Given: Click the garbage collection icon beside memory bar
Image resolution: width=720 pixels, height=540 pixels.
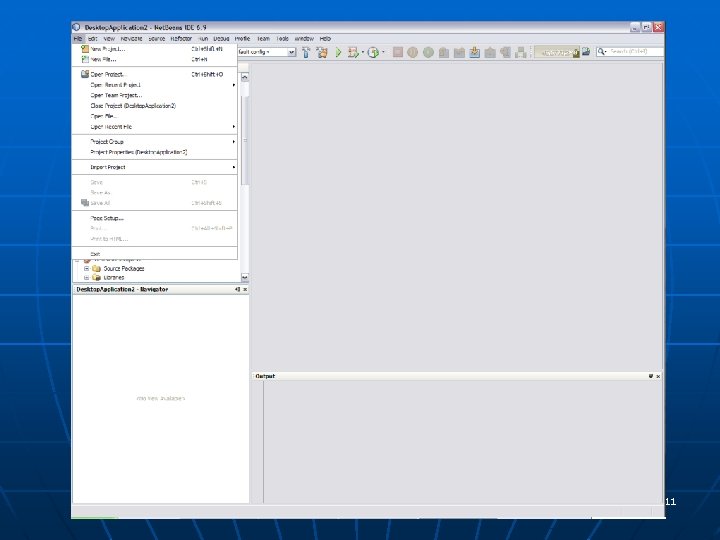Looking at the screenshot, I should point(586,52).
